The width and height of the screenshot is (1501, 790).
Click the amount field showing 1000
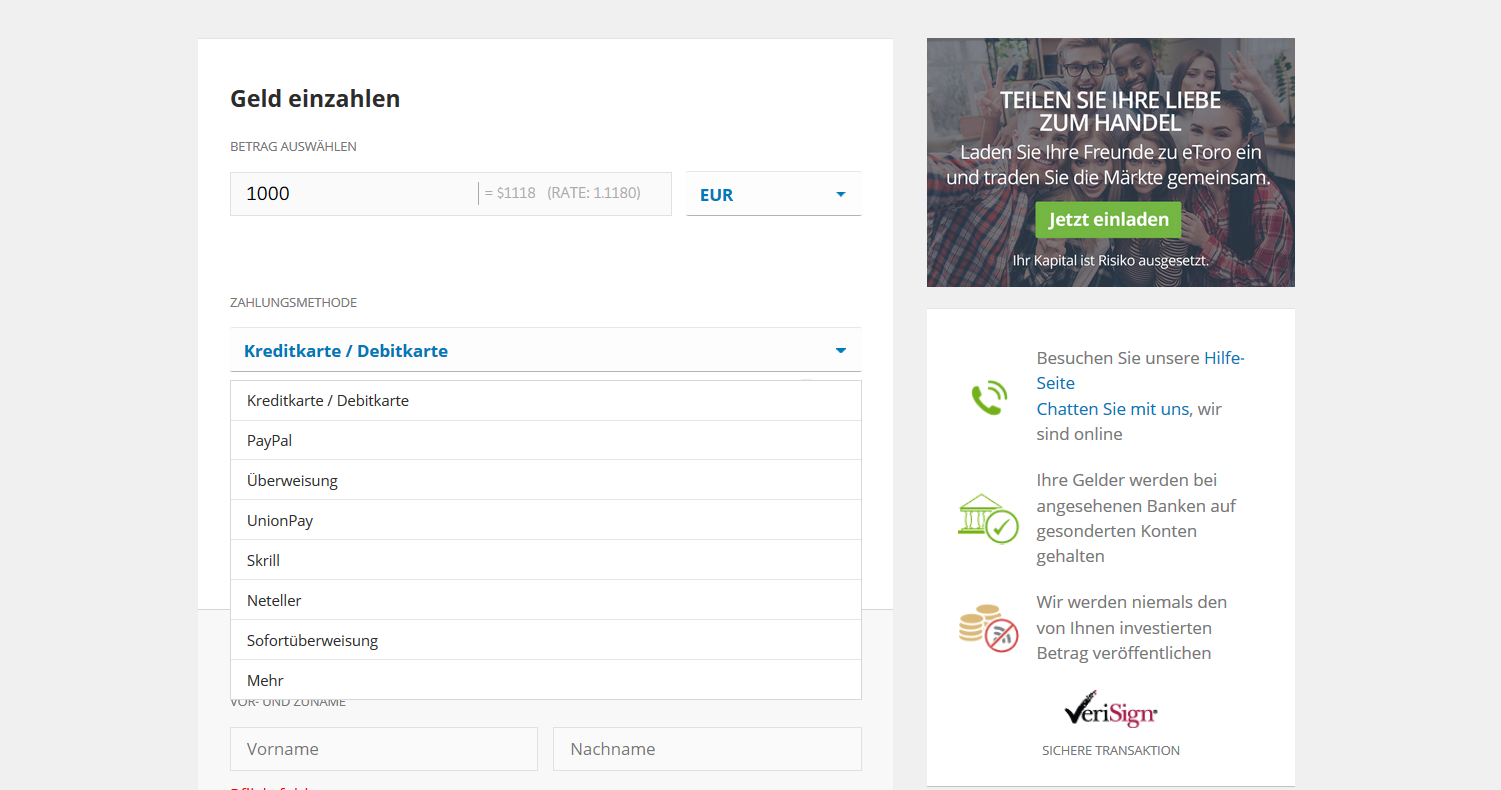(451, 193)
